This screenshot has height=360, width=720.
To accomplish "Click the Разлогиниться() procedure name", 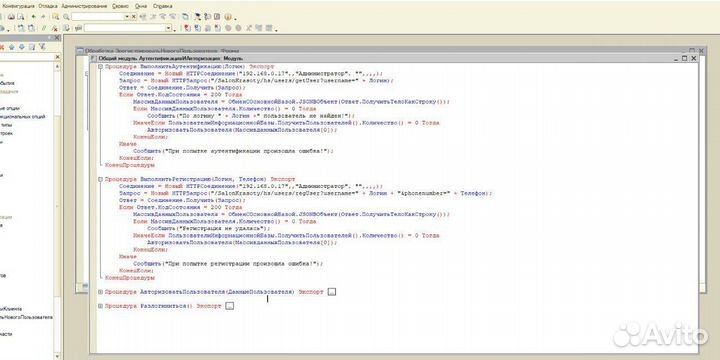I will 166,306.
